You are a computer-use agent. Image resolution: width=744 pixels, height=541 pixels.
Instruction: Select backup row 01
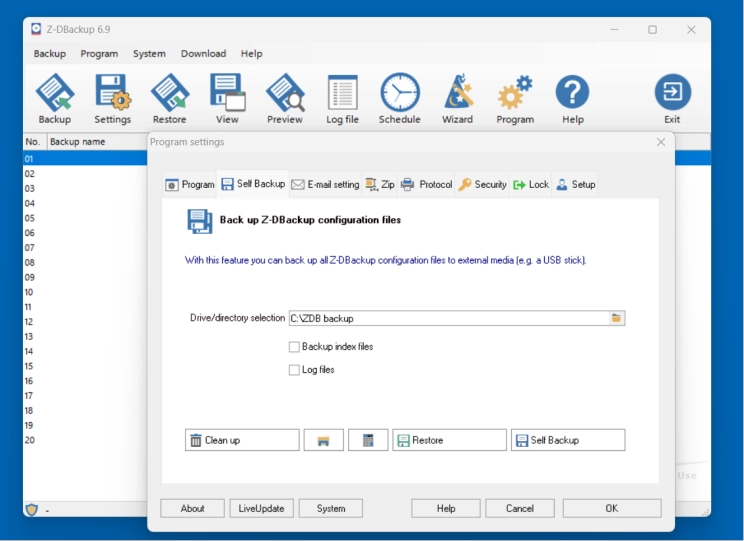(x=85, y=159)
